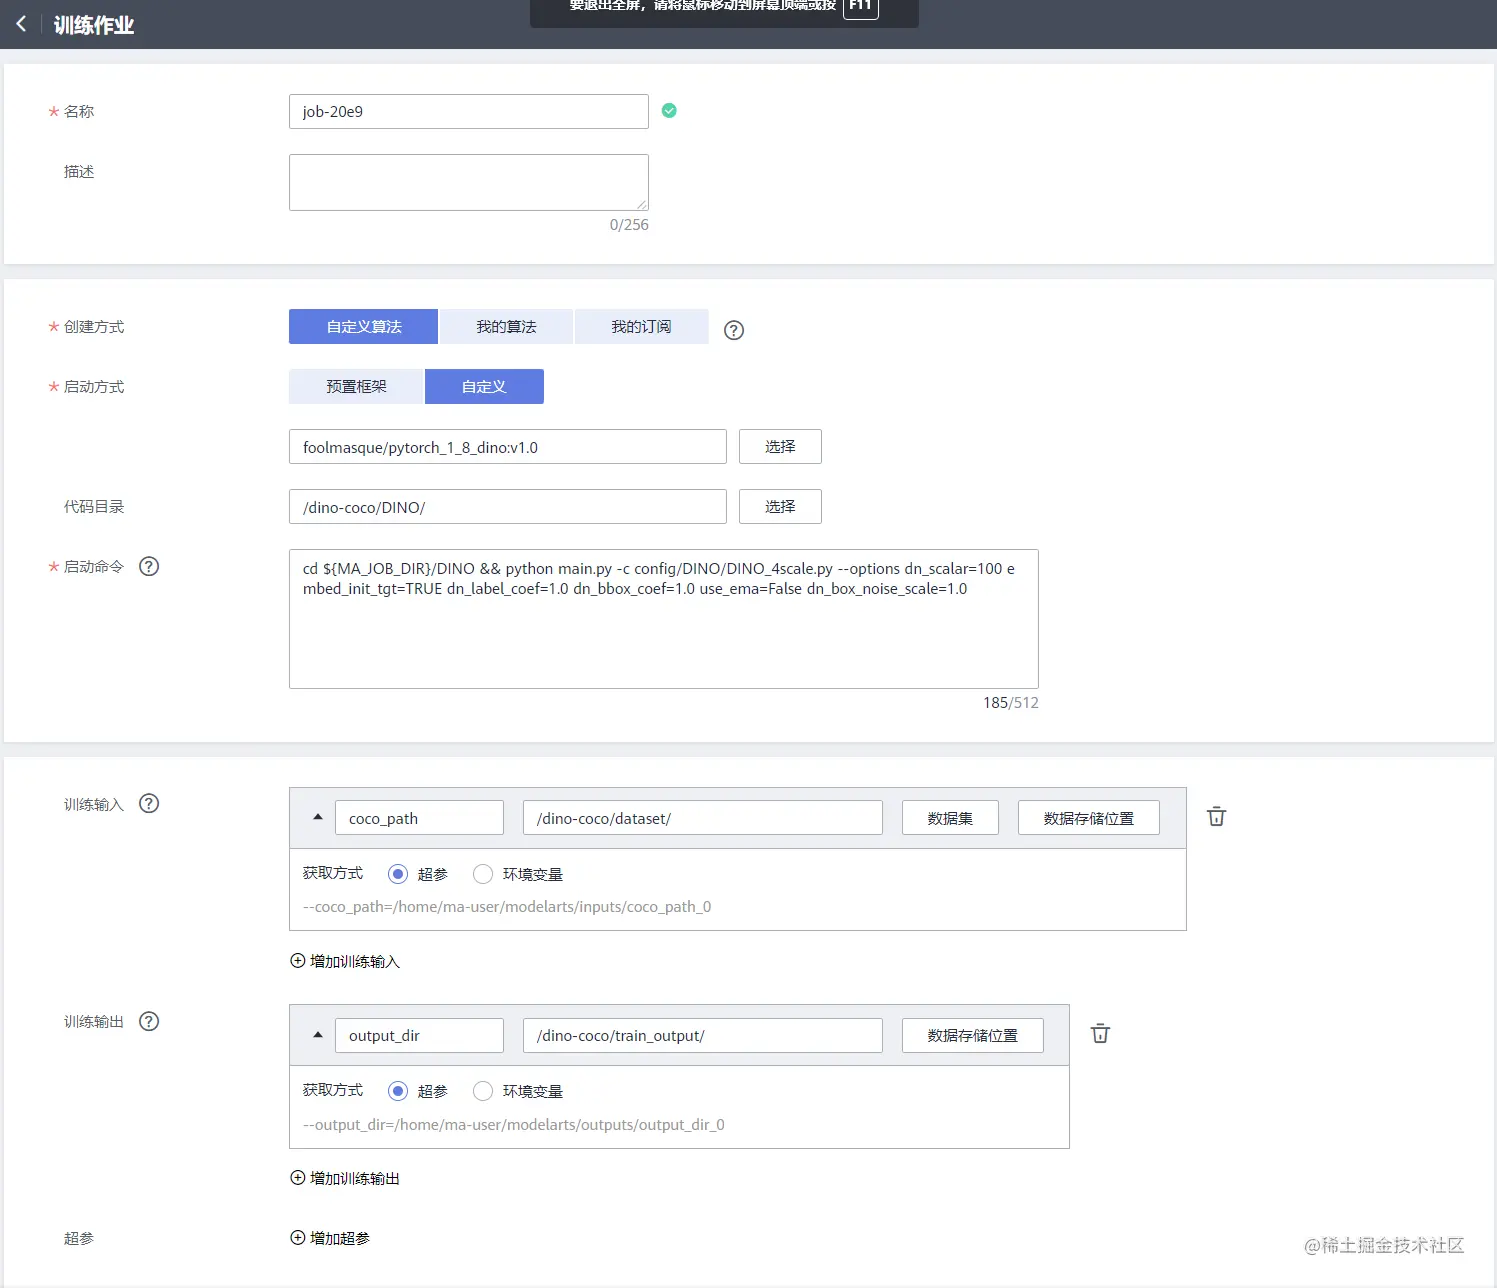Select 环境变量 for output_dir output
1497x1288 pixels.
483,1091
